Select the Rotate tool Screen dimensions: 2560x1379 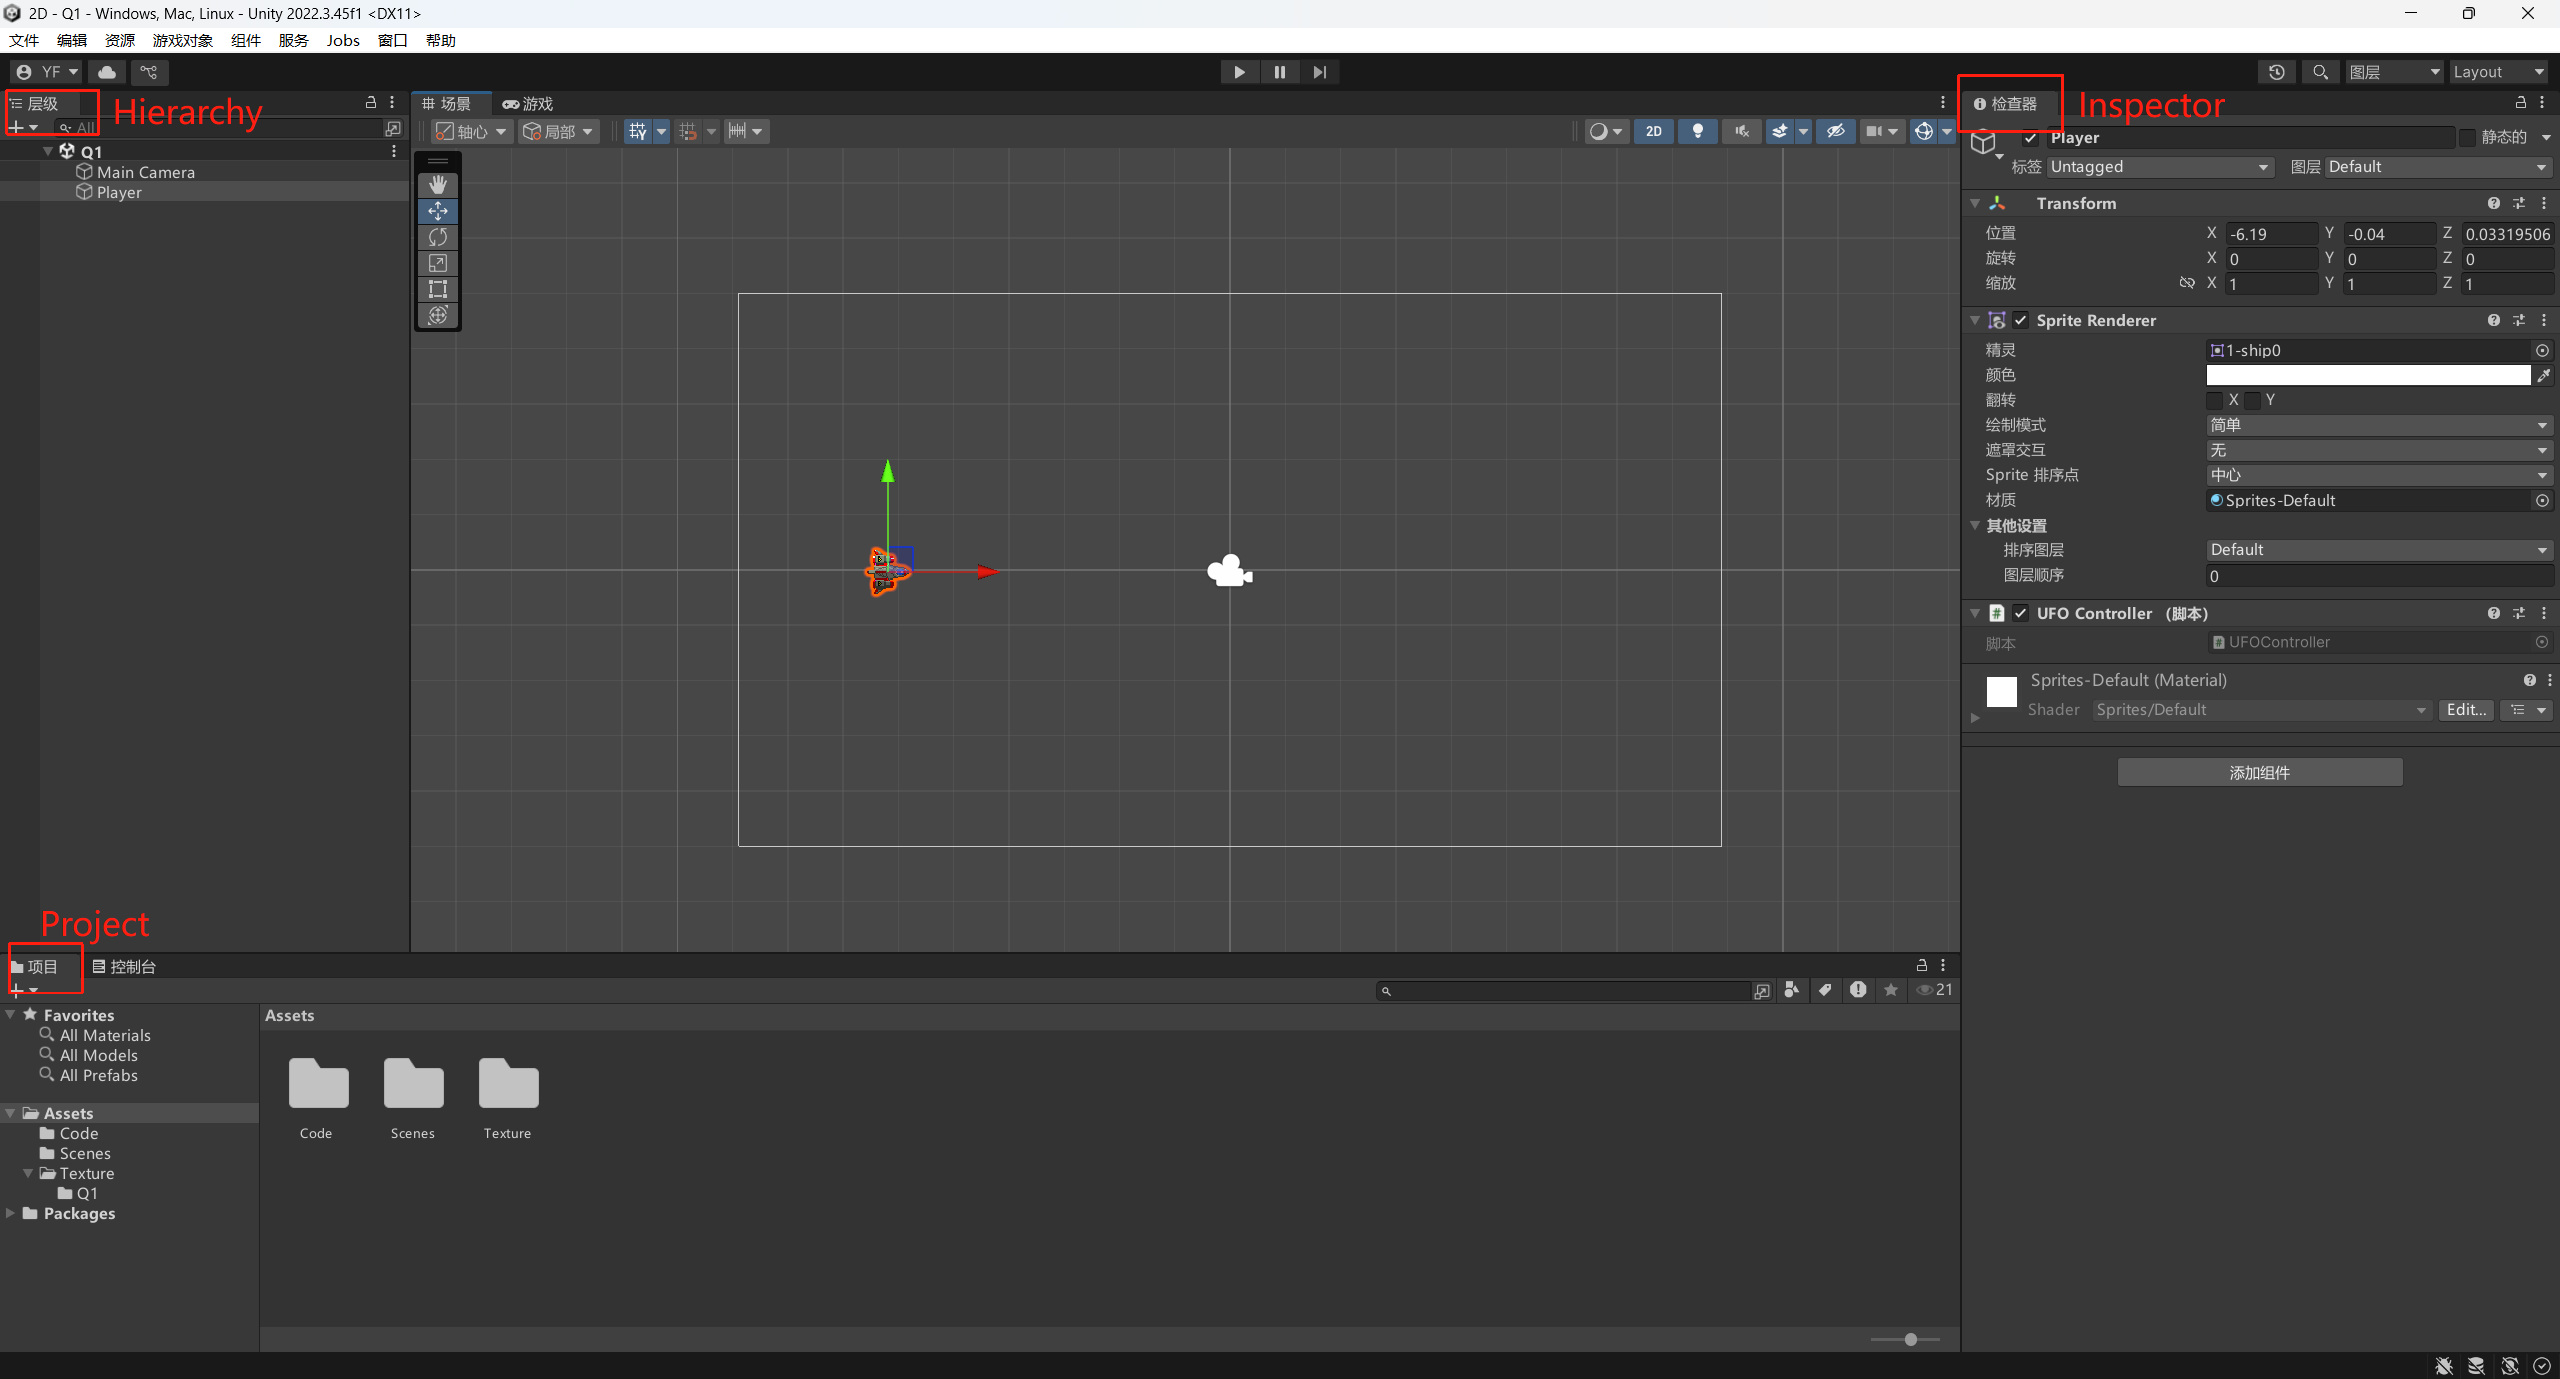[437, 237]
